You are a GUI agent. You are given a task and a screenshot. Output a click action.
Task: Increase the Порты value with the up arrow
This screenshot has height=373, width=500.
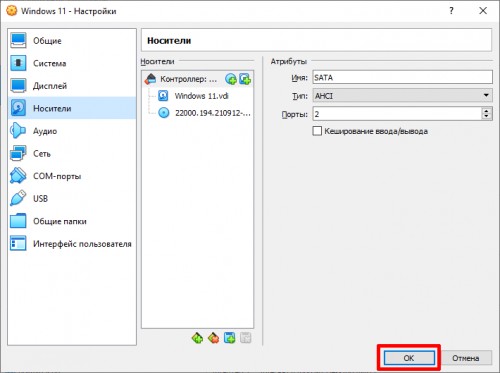[486, 111]
